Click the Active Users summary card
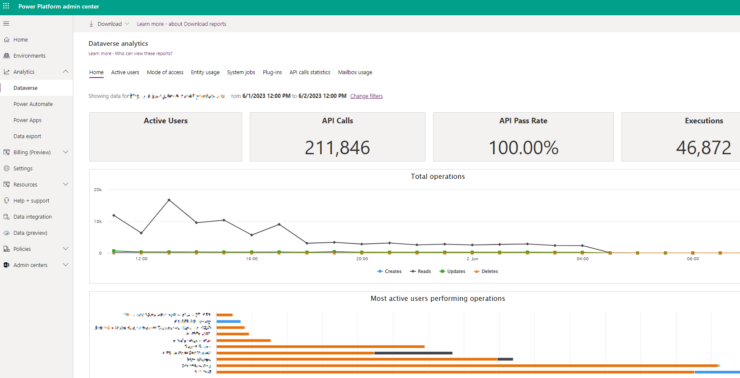Screen dimensions: 740x378 coord(166,137)
